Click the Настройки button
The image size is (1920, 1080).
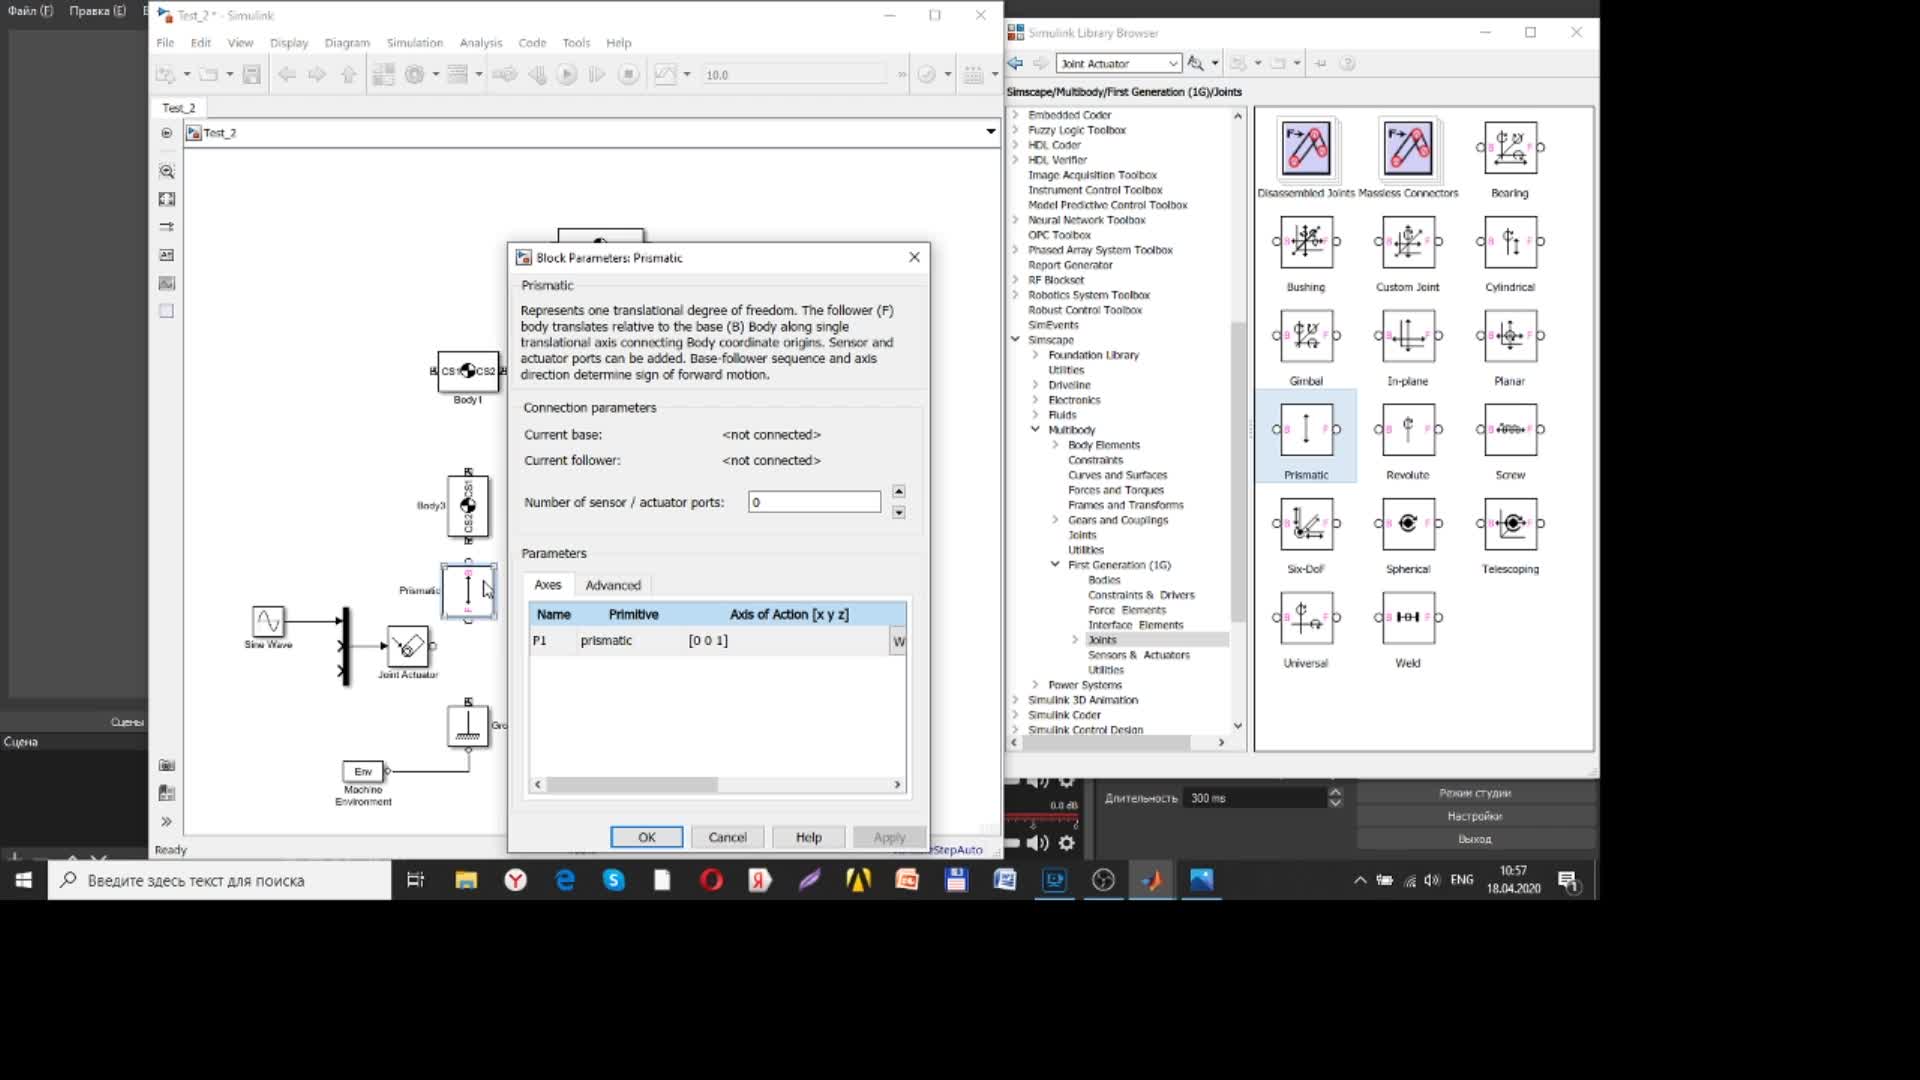point(1475,816)
